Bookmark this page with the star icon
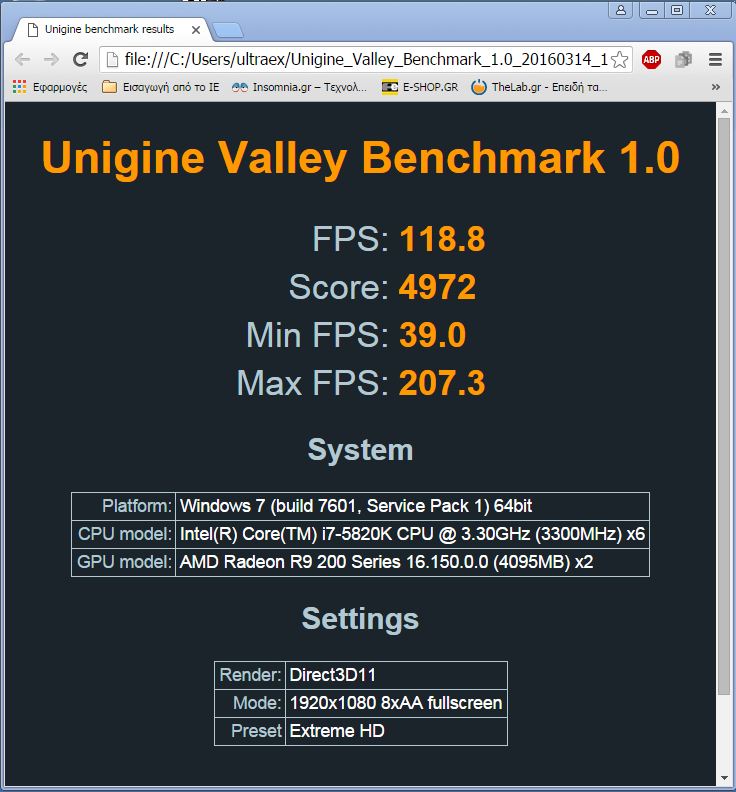 tap(619, 60)
